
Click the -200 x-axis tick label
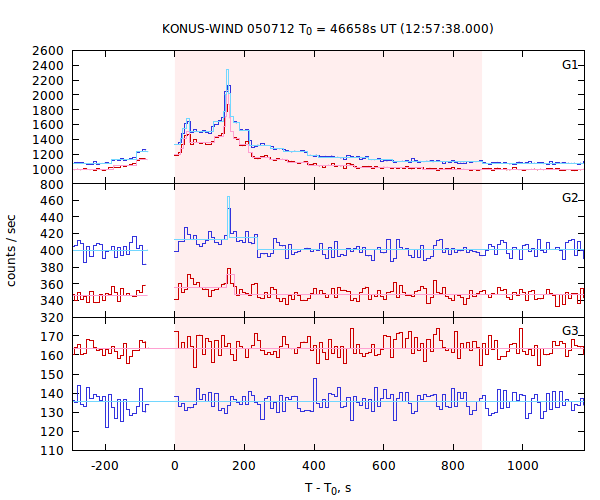(x=105, y=466)
